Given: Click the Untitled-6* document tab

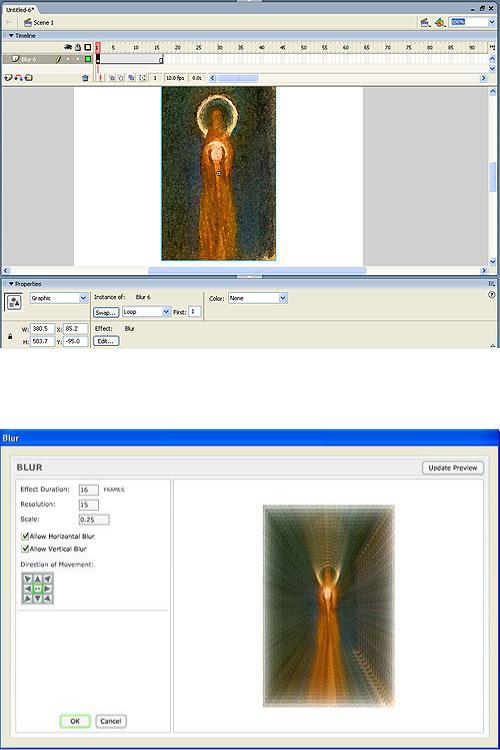Looking at the screenshot, I should 20,9.
